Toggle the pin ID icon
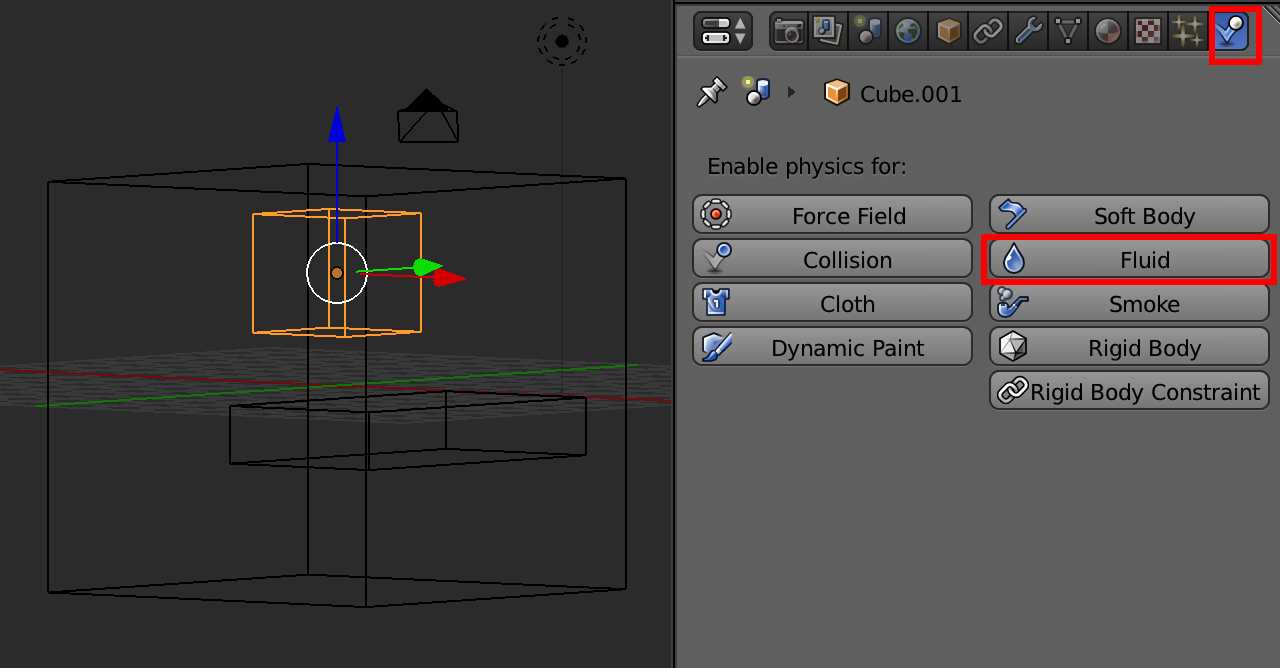The image size is (1280, 668). (711, 93)
